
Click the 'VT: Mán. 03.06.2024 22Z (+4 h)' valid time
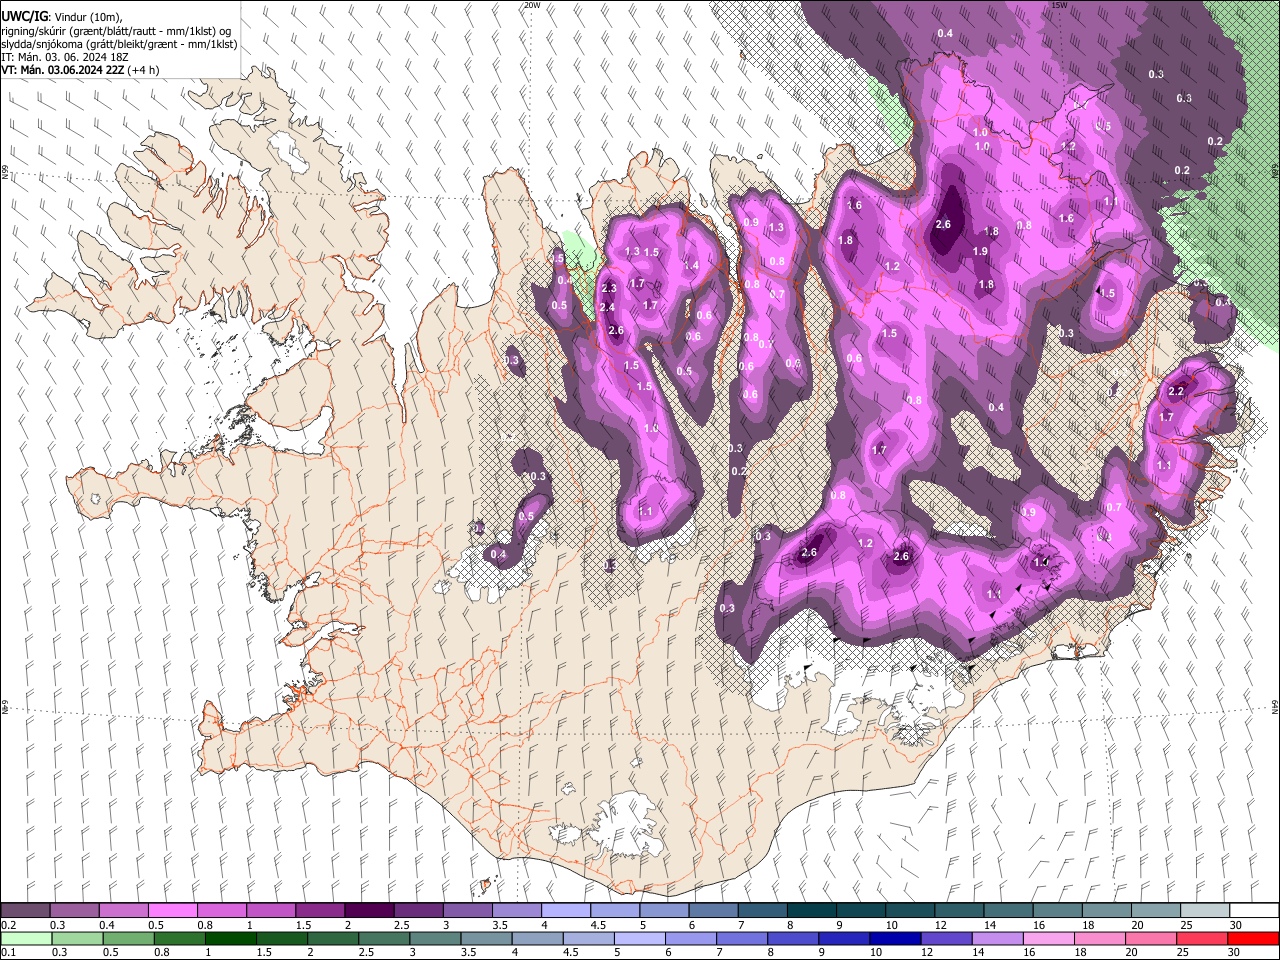pyautogui.click(x=80, y=70)
